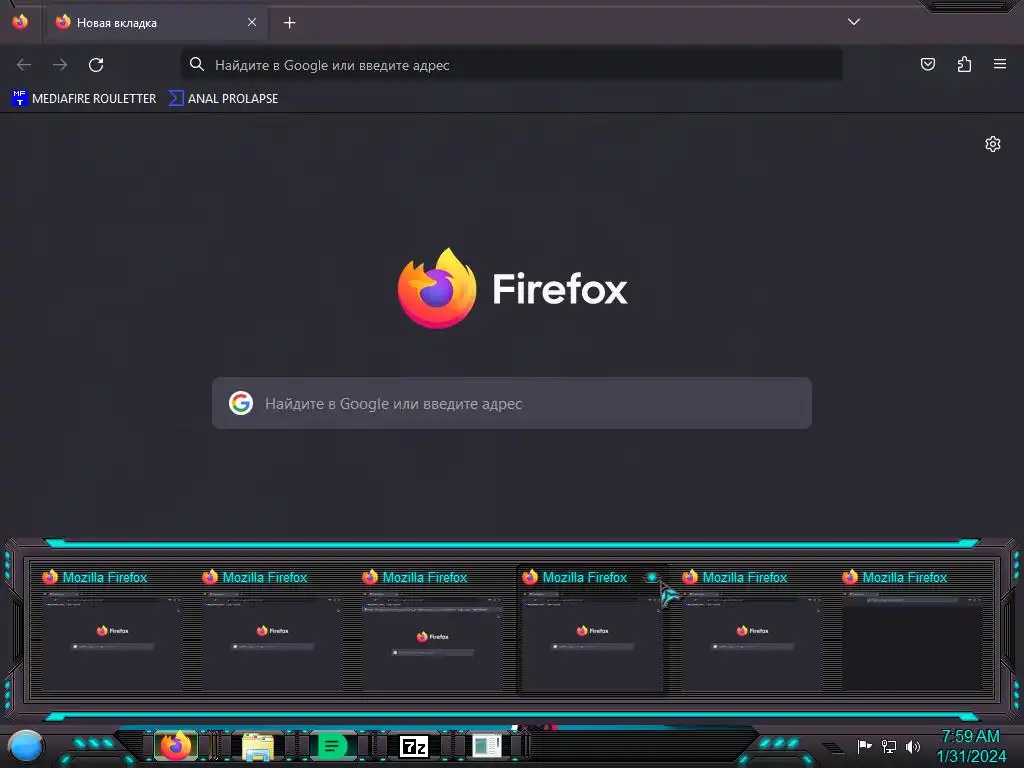
Task: Open the ANAL PROLAPSE bookmark
Action: point(223,99)
